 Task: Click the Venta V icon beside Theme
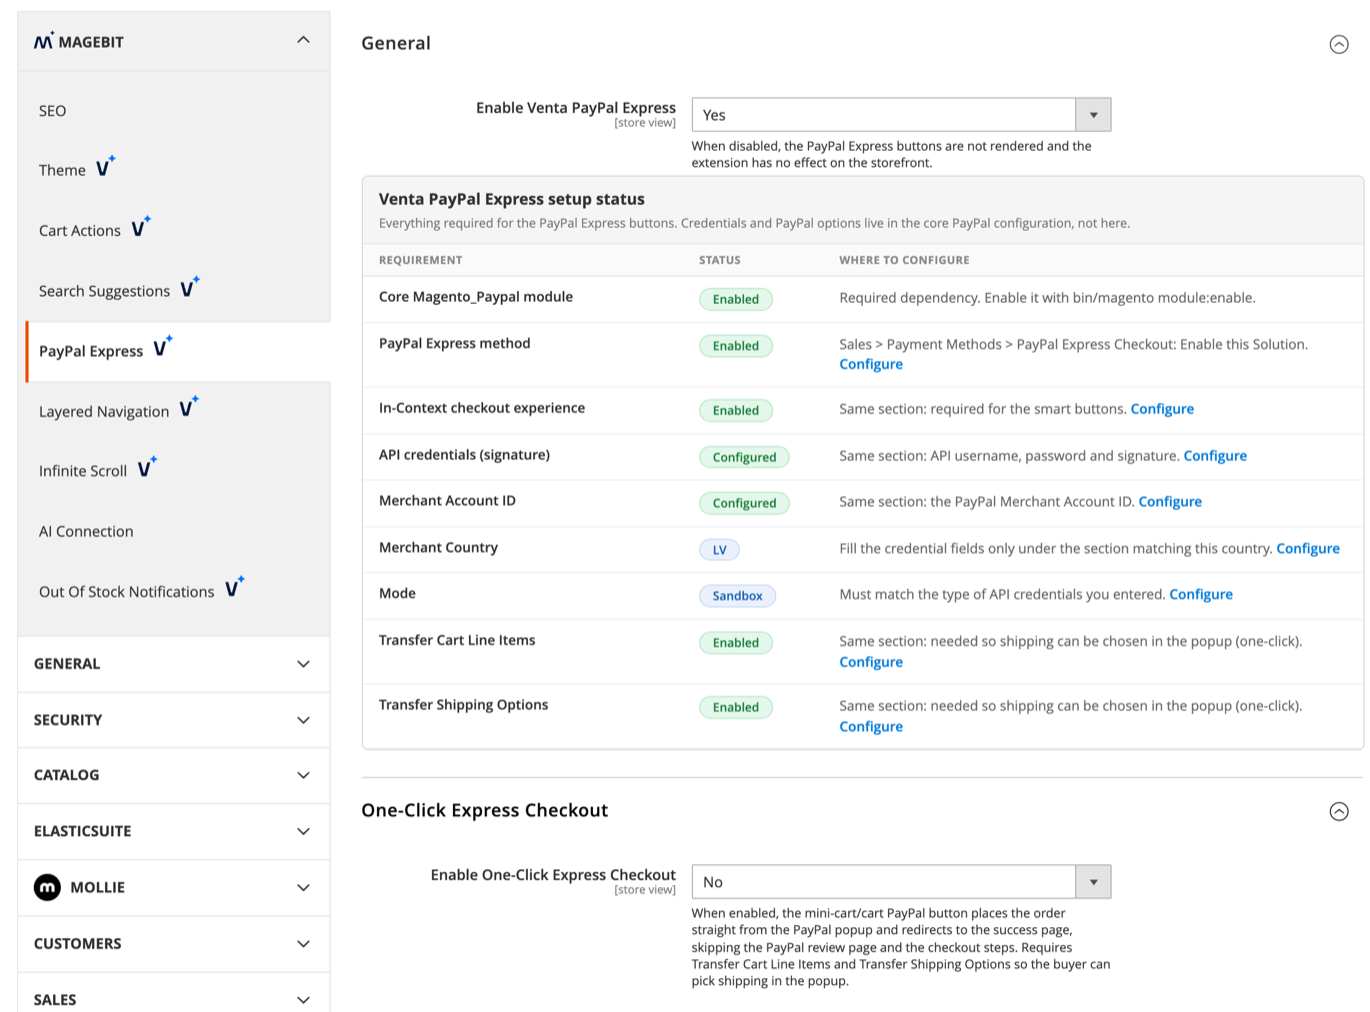pos(105,167)
